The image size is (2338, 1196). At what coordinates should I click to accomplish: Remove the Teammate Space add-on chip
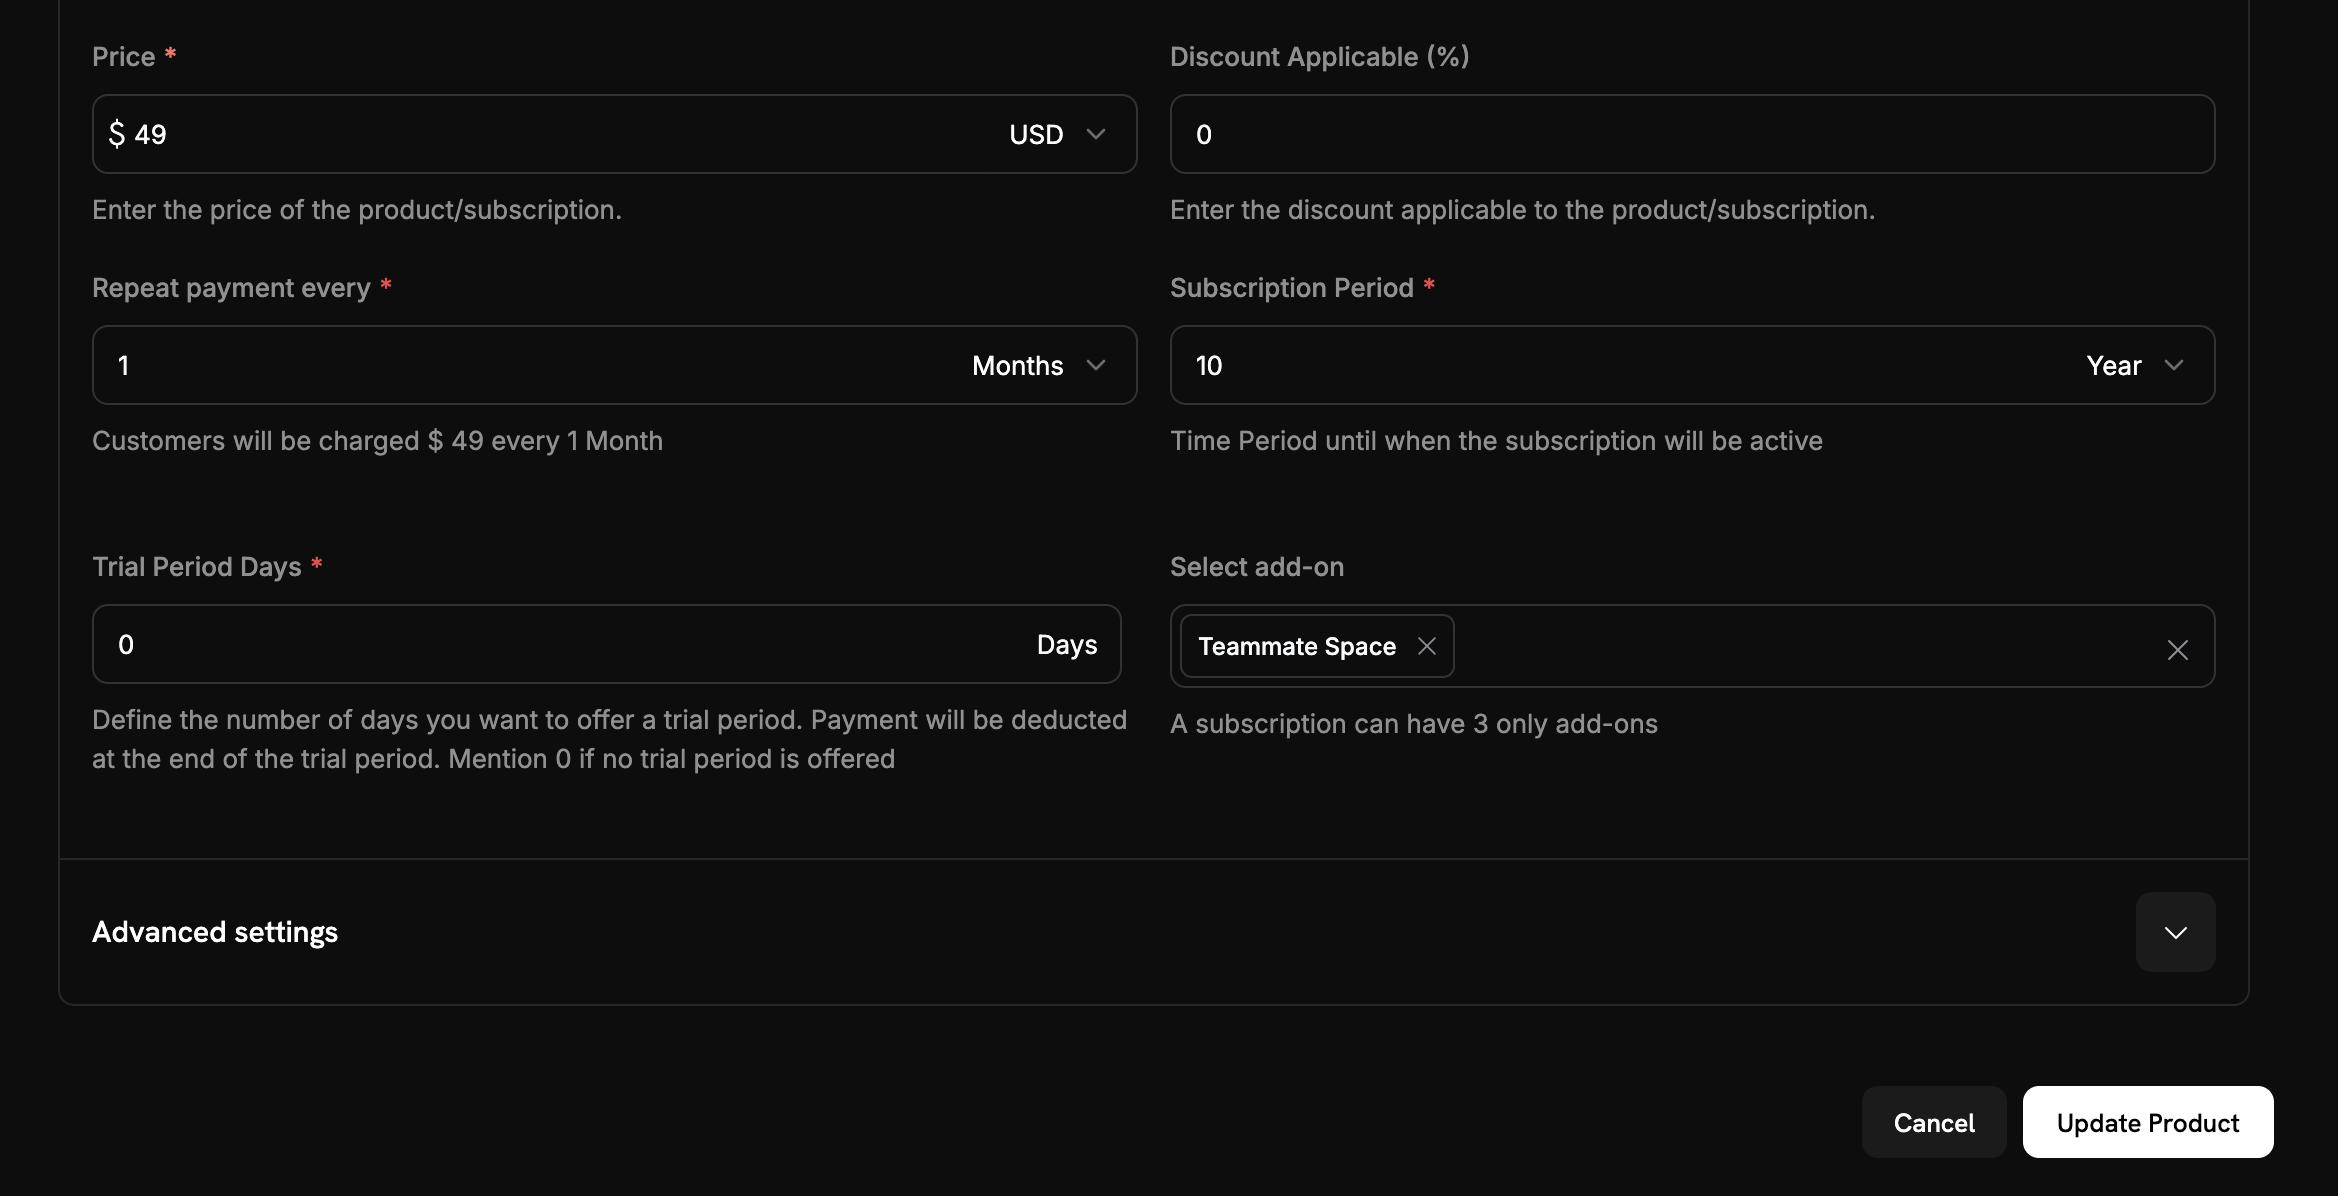pos(1427,646)
